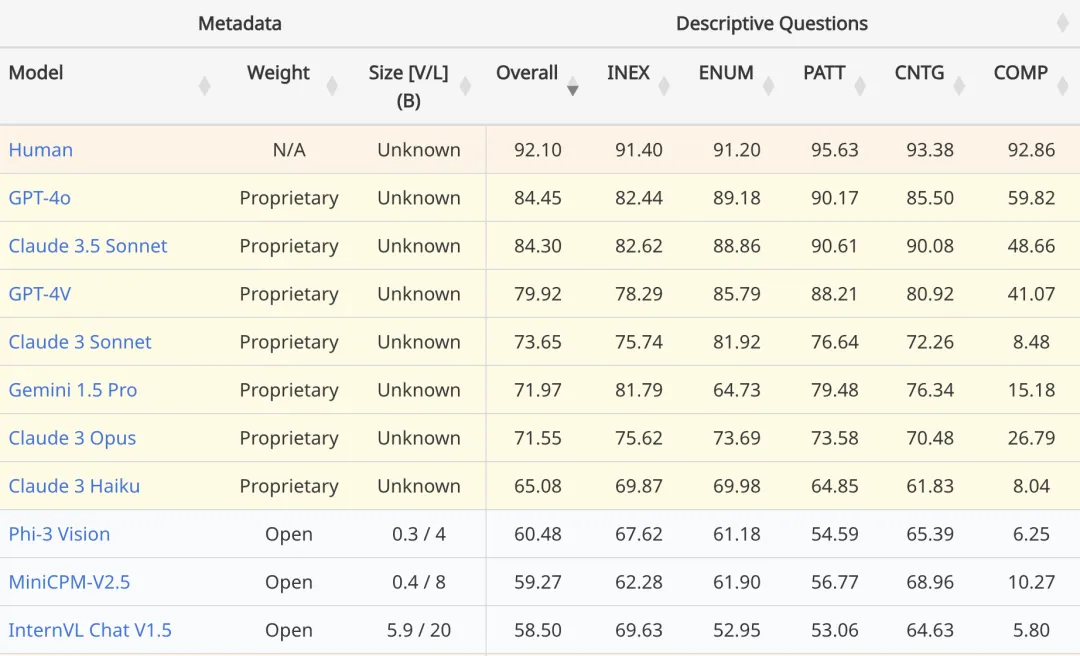Click the Phi-3 Vision model link

[59, 534]
